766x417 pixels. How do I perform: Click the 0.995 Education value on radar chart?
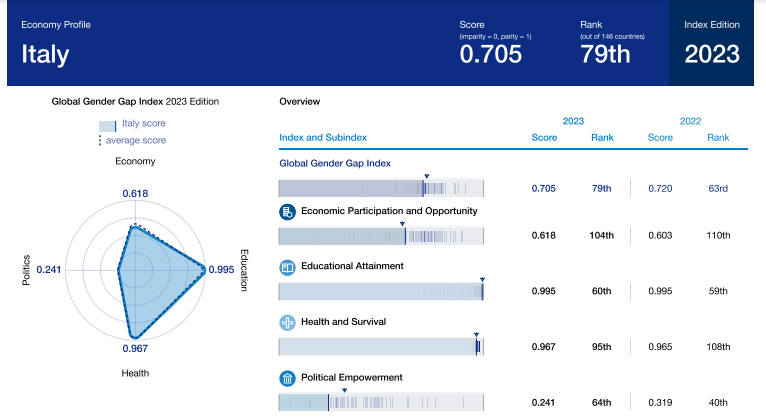click(x=221, y=270)
